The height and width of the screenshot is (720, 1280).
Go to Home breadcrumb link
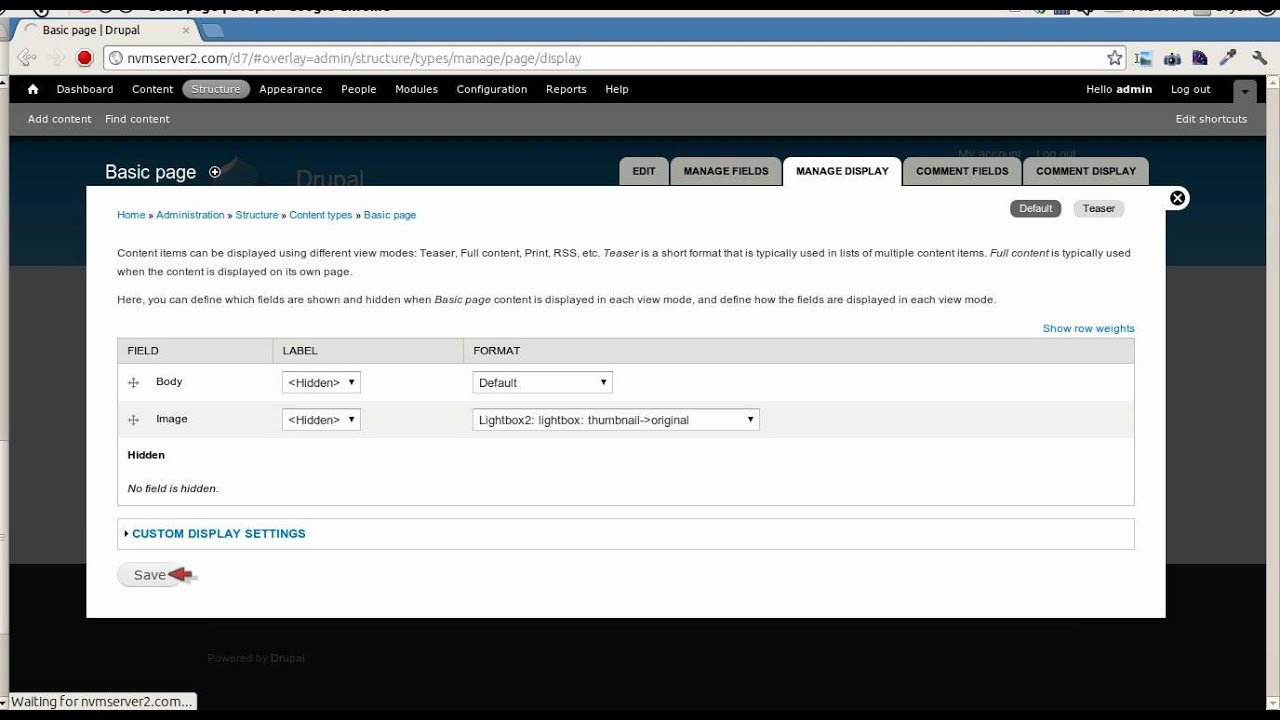point(131,215)
